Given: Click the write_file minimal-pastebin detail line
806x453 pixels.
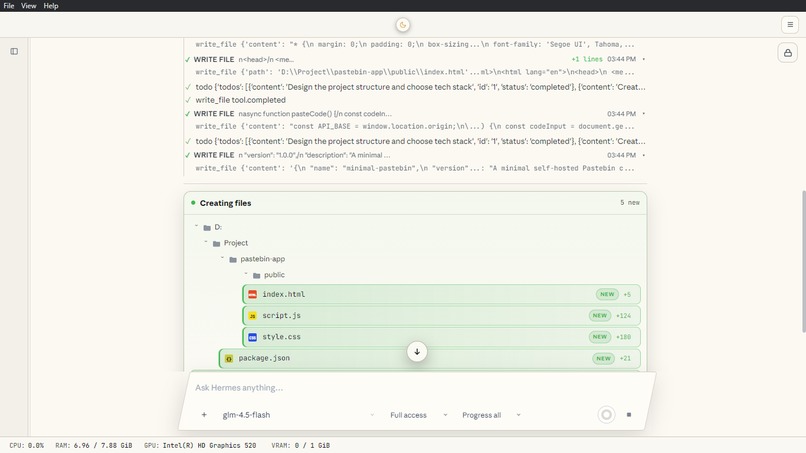Looking at the screenshot, I should 414,168.
